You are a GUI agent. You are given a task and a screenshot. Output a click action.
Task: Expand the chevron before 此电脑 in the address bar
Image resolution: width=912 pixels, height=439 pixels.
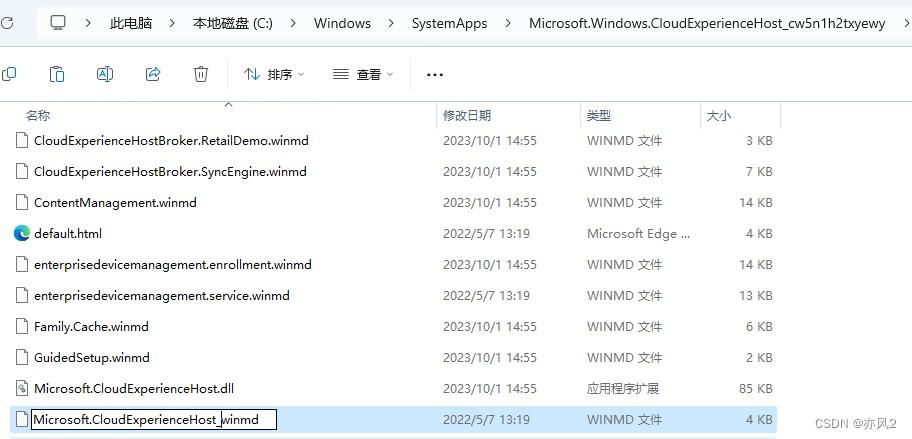88,23
